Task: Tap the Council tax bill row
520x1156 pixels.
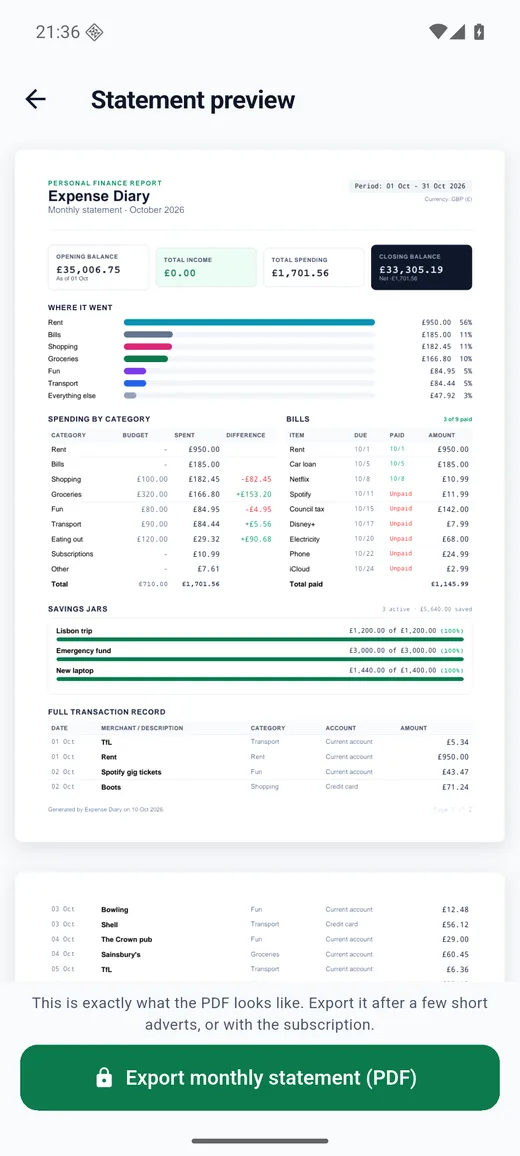Action: point(379,509)
